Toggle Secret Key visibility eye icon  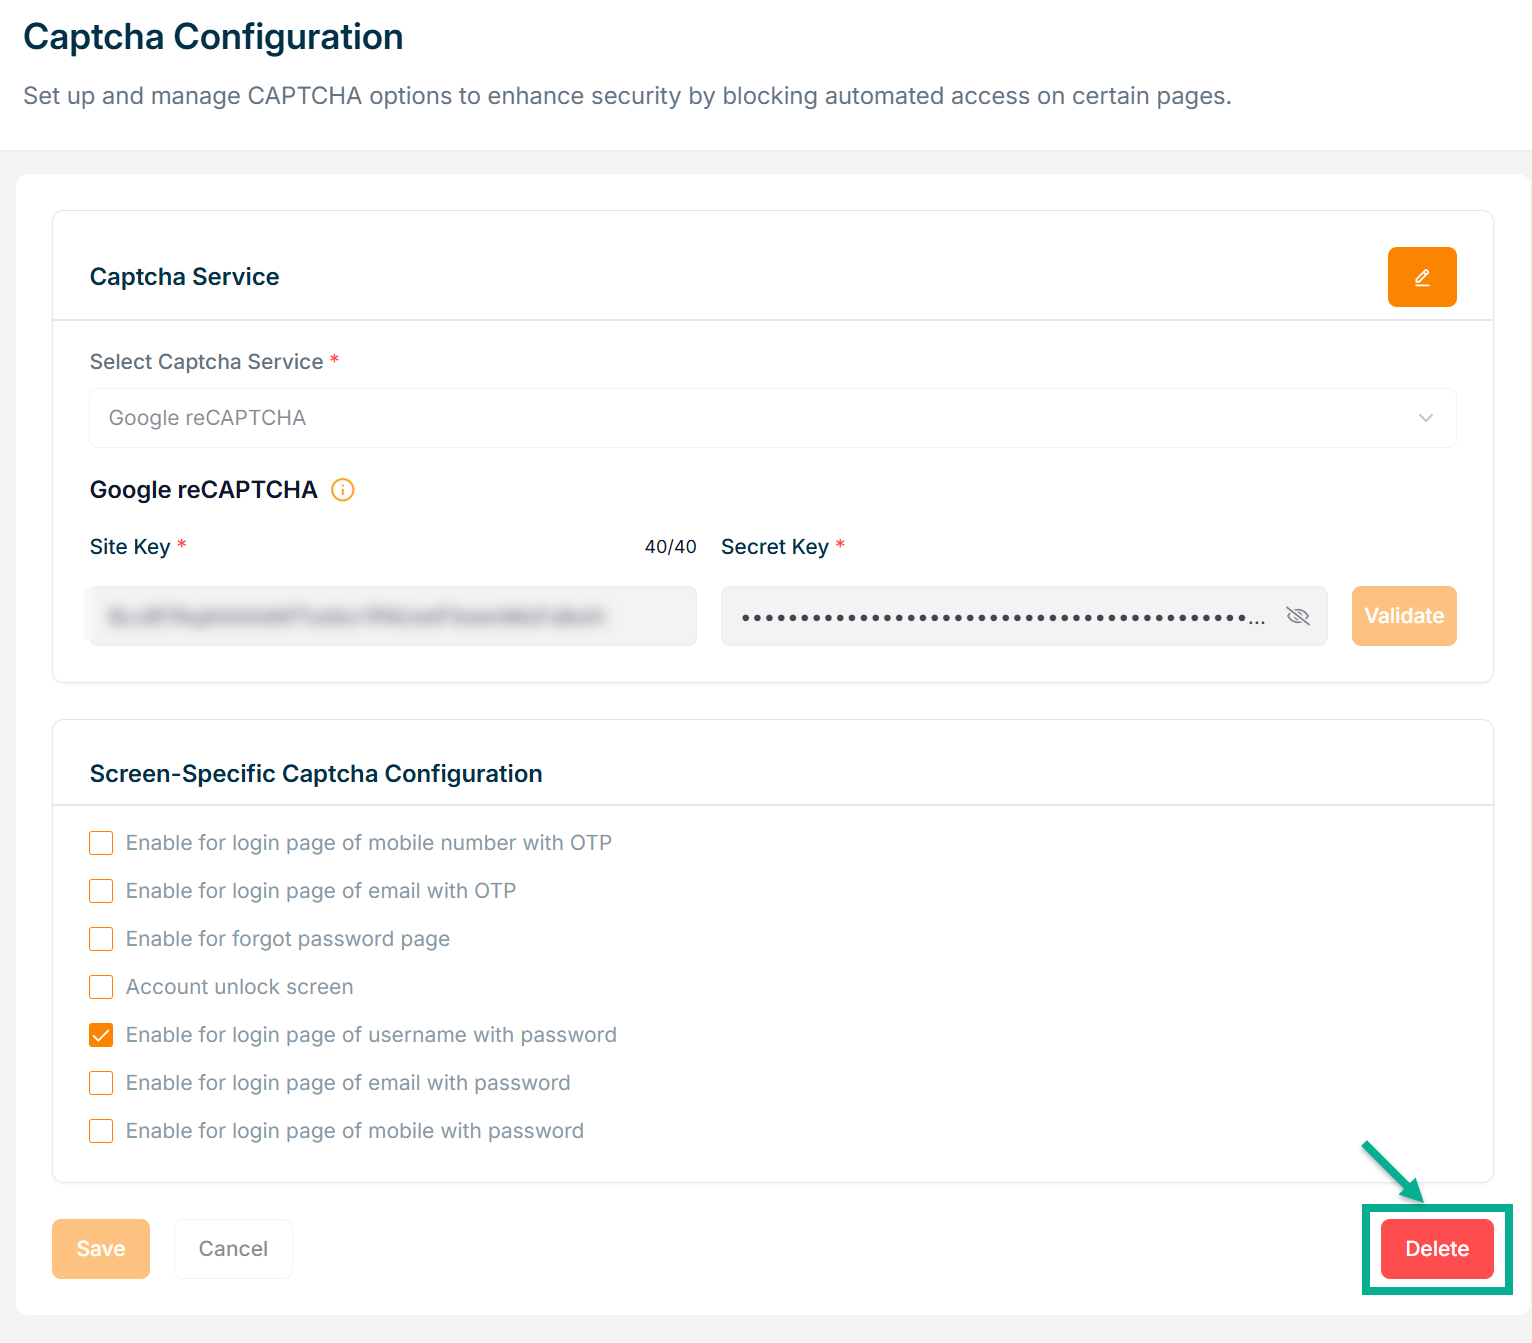(x=1297, y=616)
